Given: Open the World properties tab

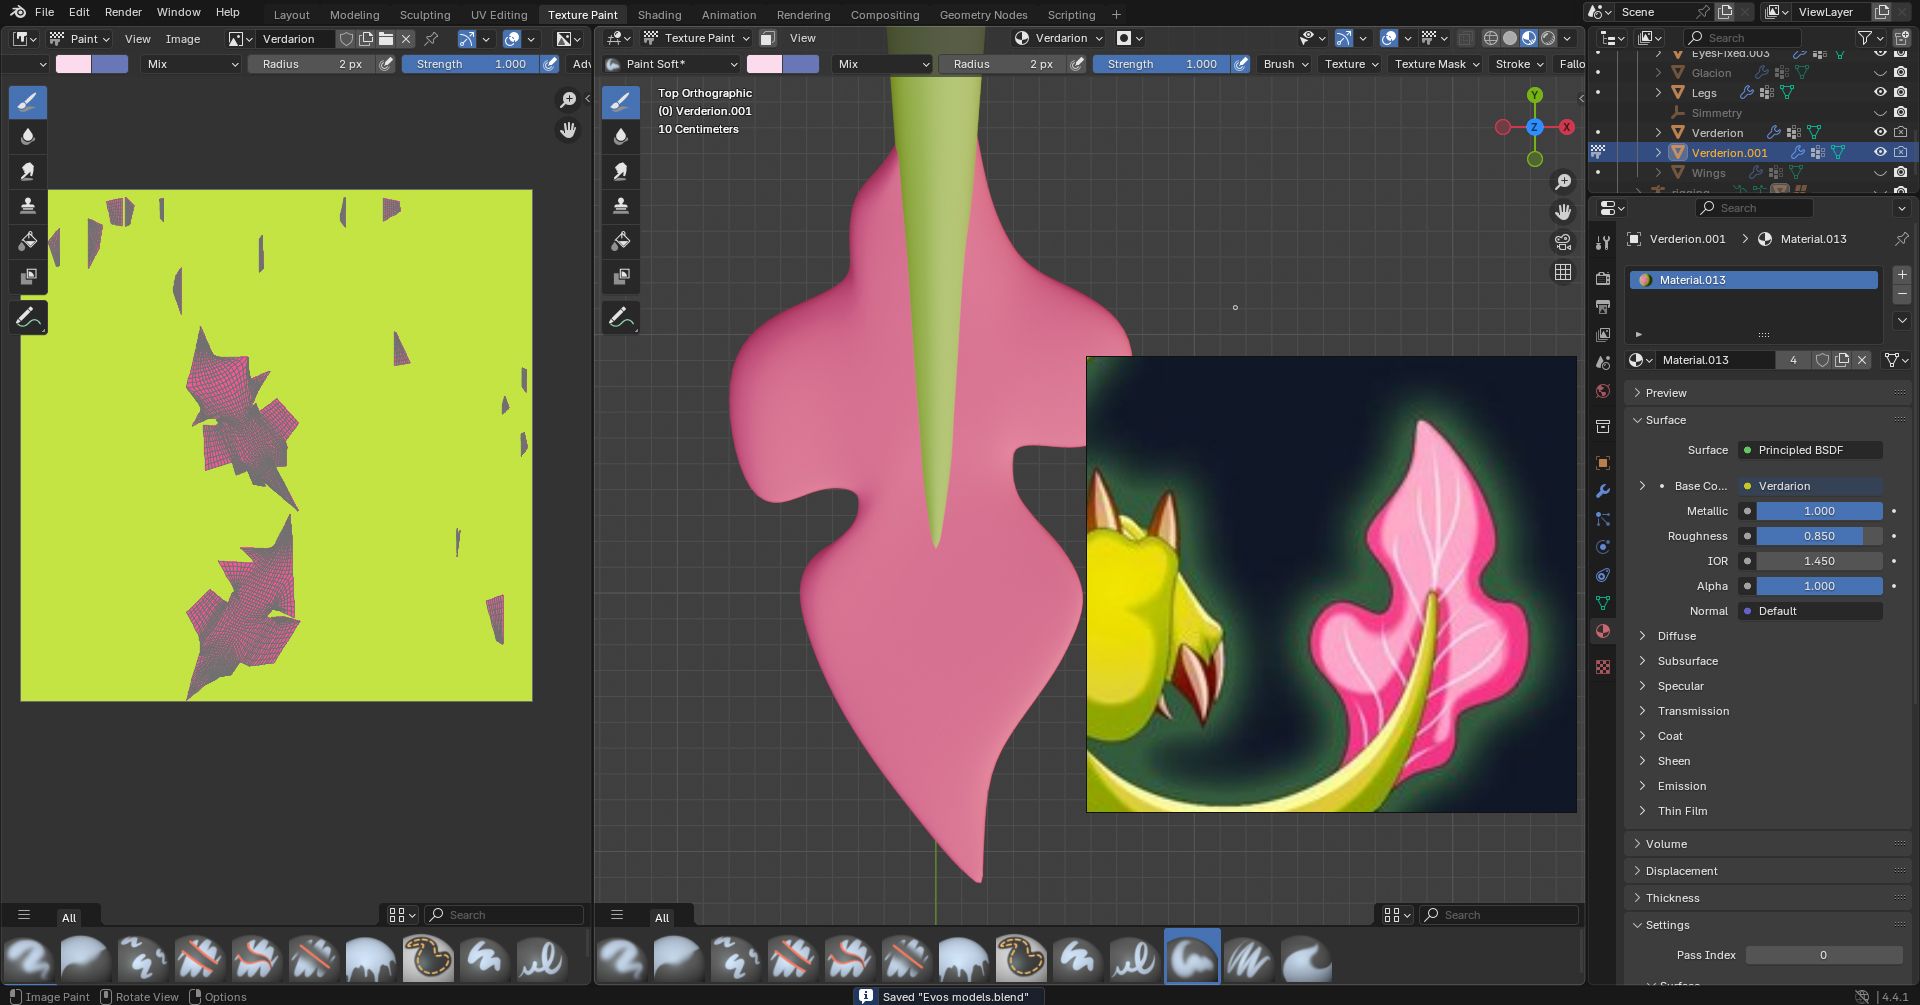Looking at the screenshot, I should [1603, 391].
